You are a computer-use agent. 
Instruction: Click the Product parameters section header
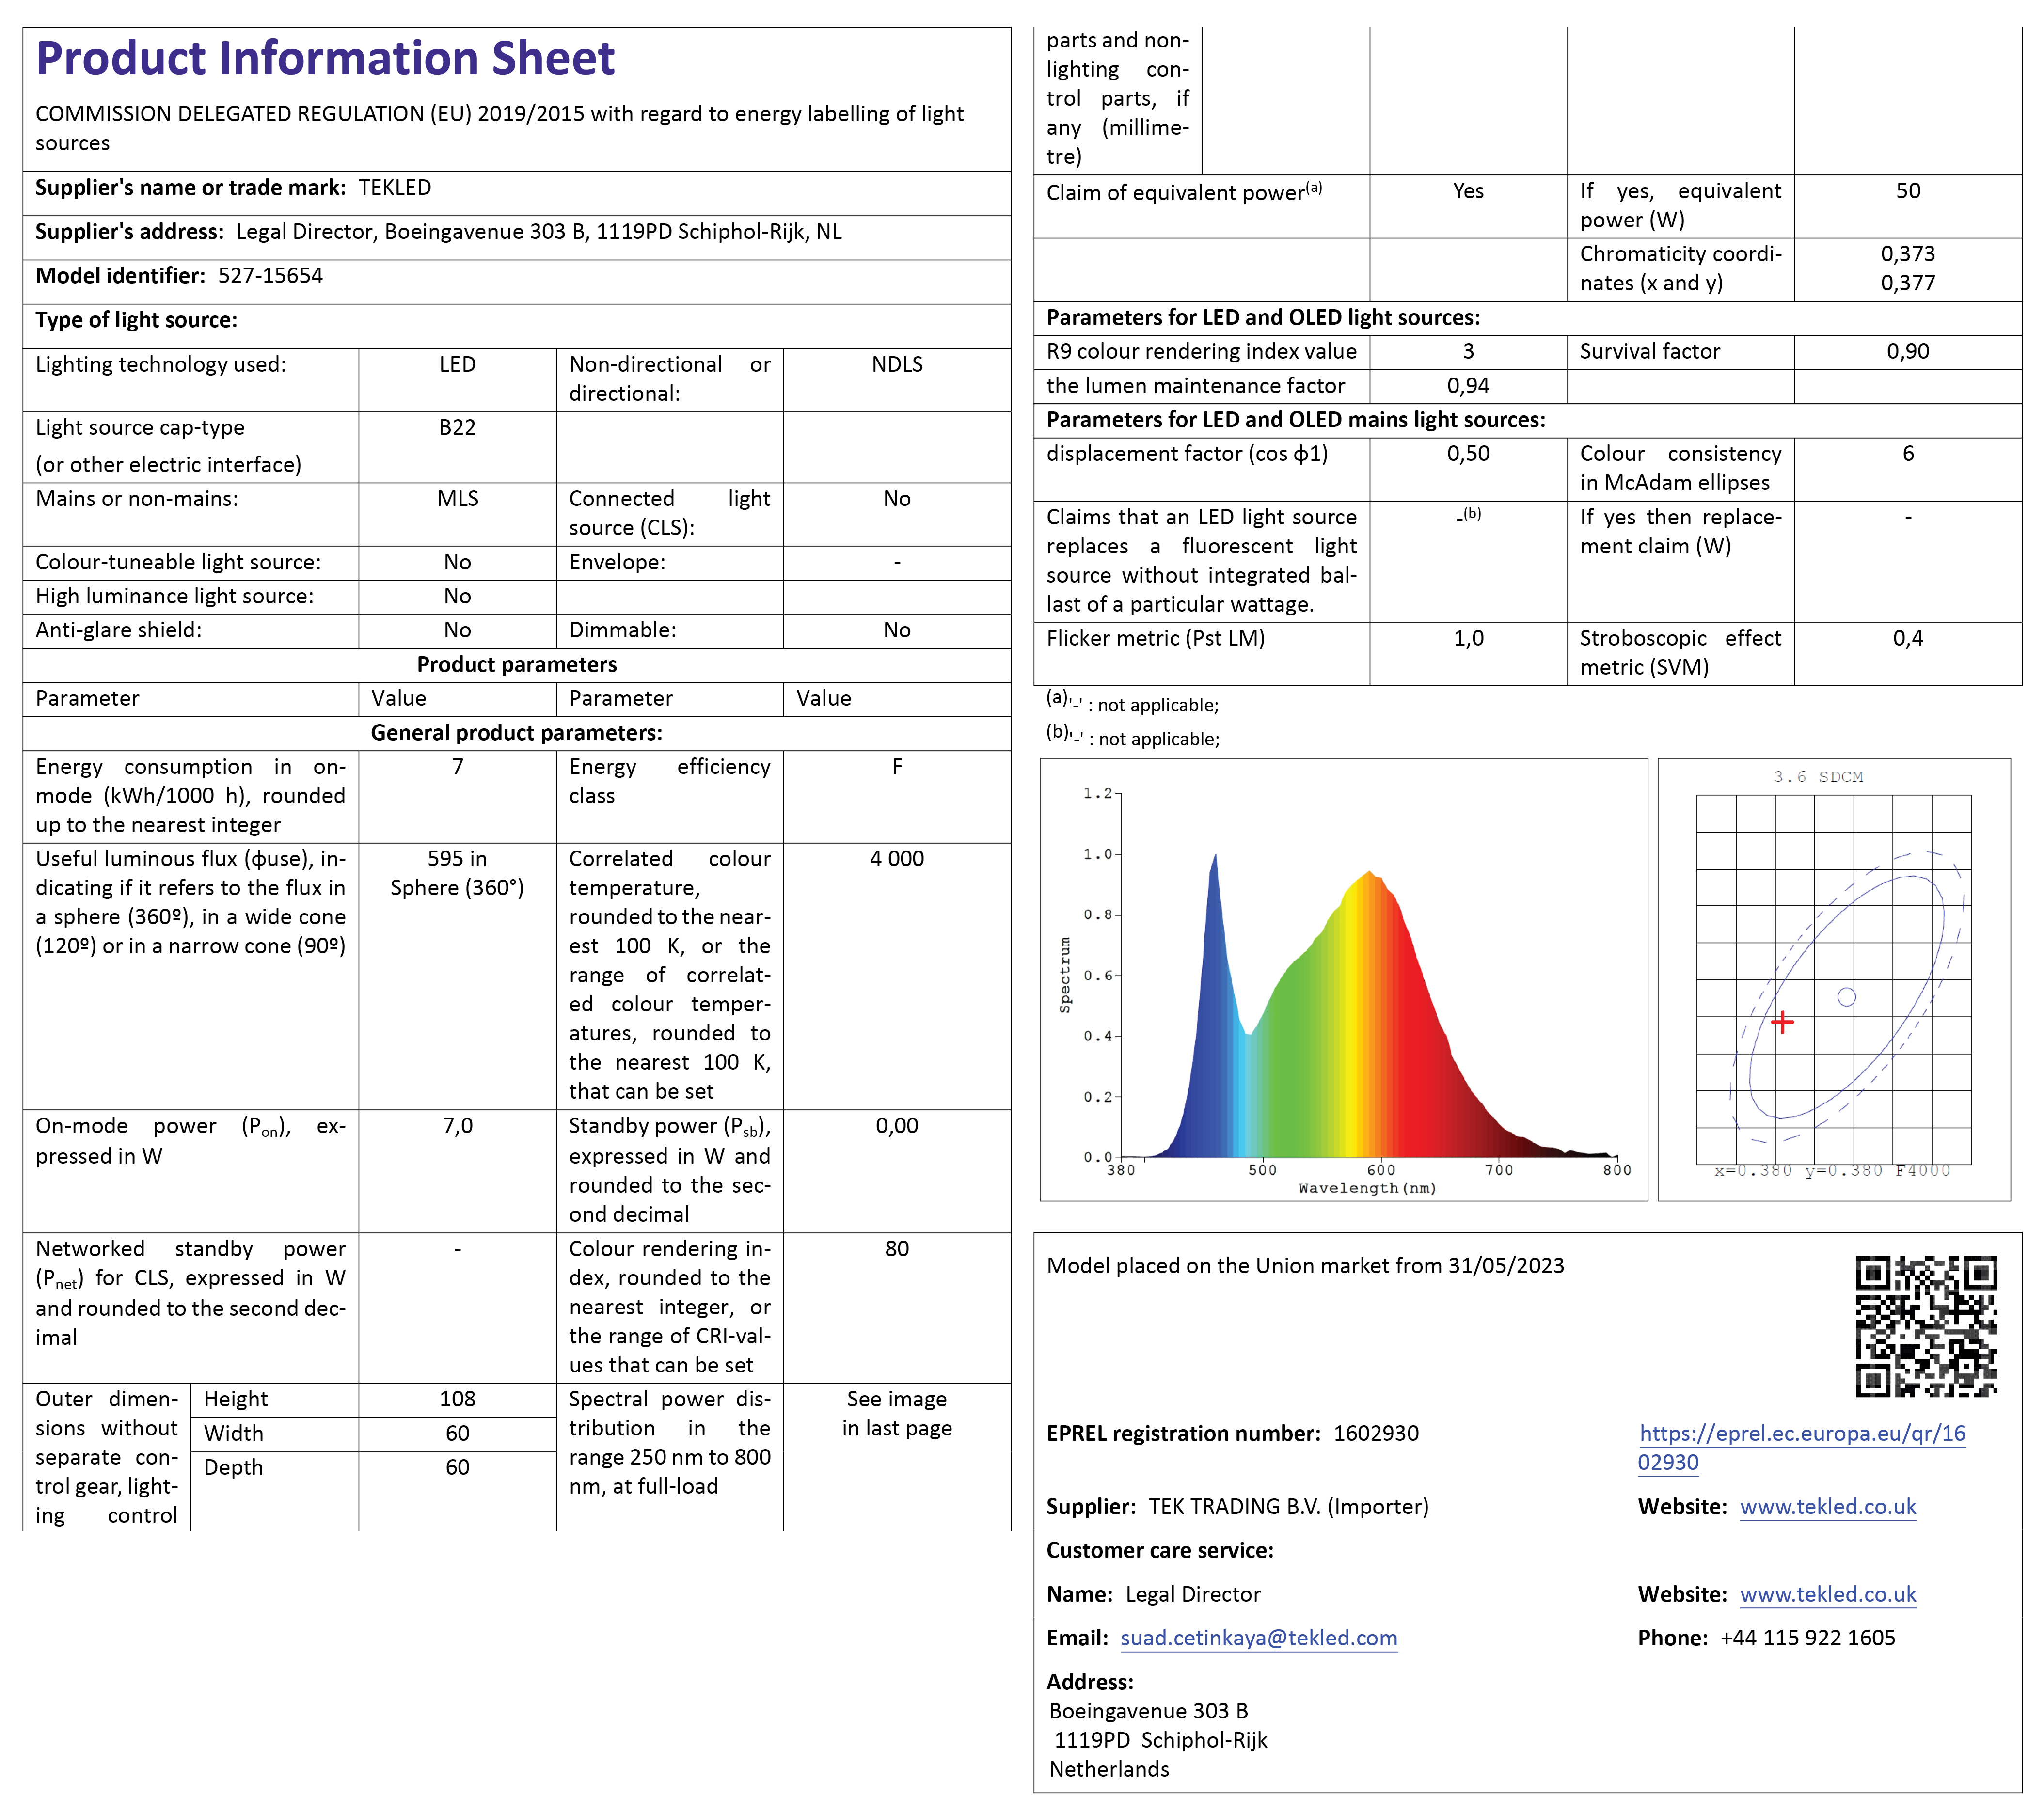(516, 665)
